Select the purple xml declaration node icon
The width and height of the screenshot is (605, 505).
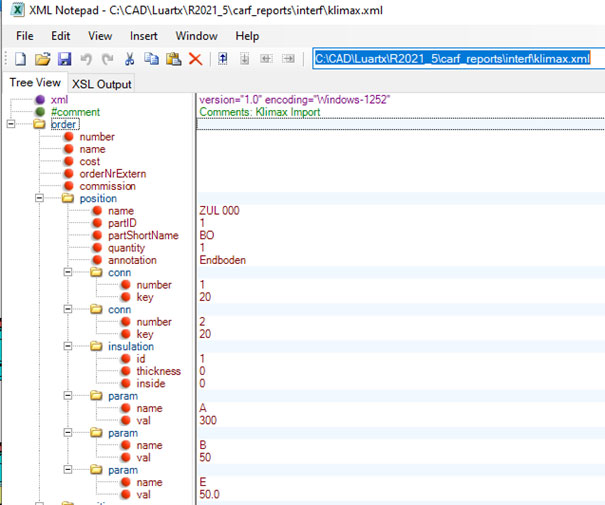pyautogui.click(x=40, y=100)
